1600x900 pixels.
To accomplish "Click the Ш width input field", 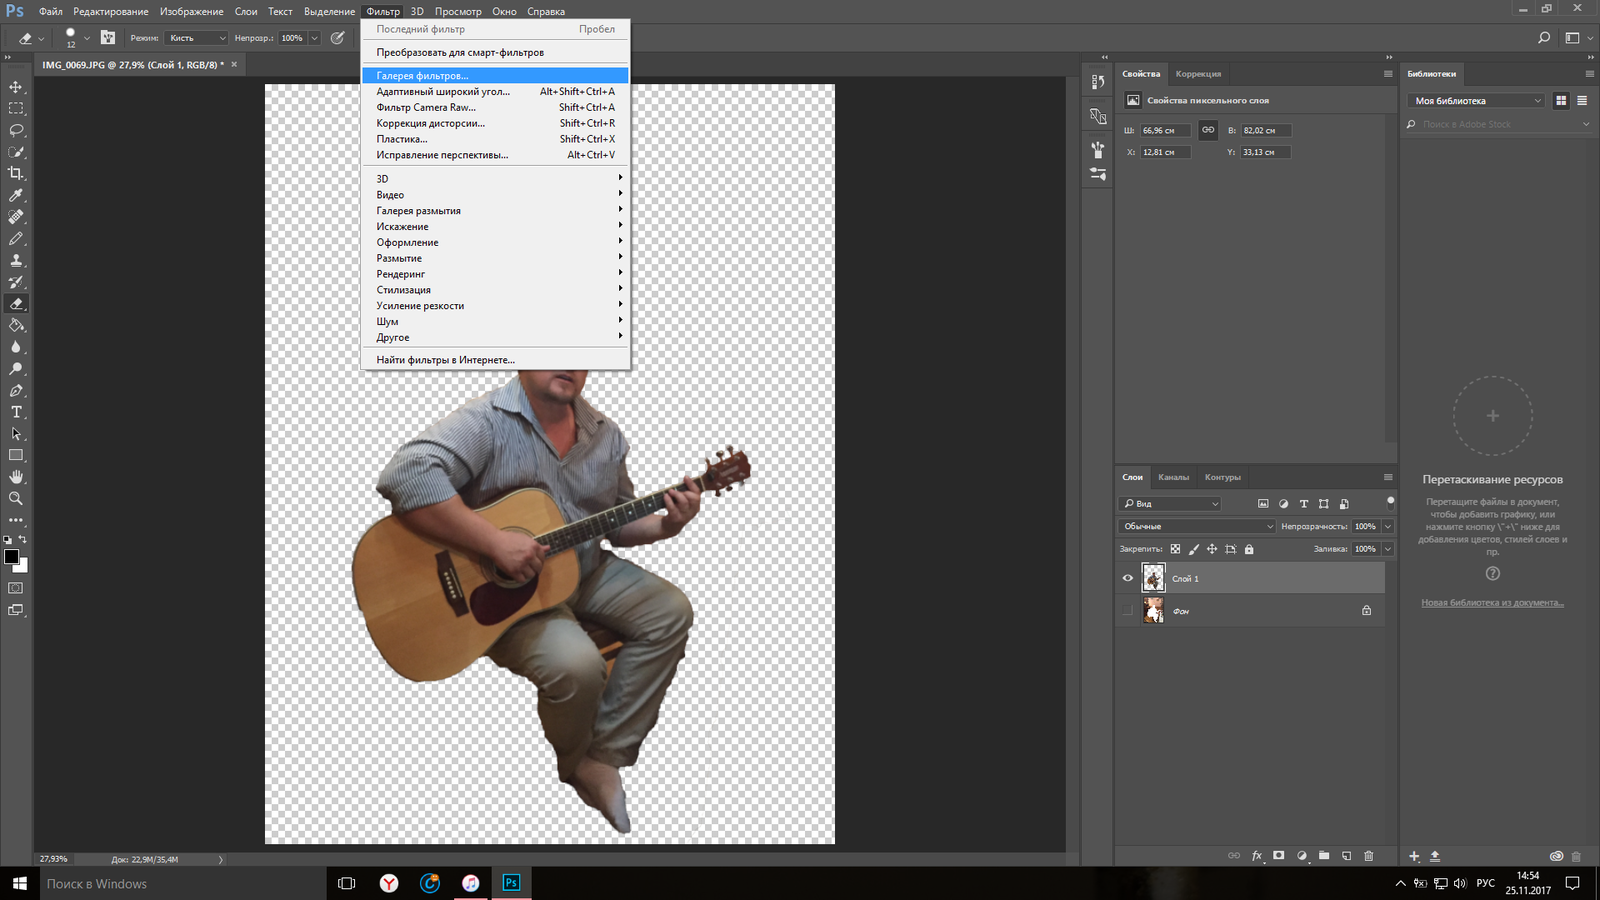I will pyautogui.click(x=1165, y=130).
